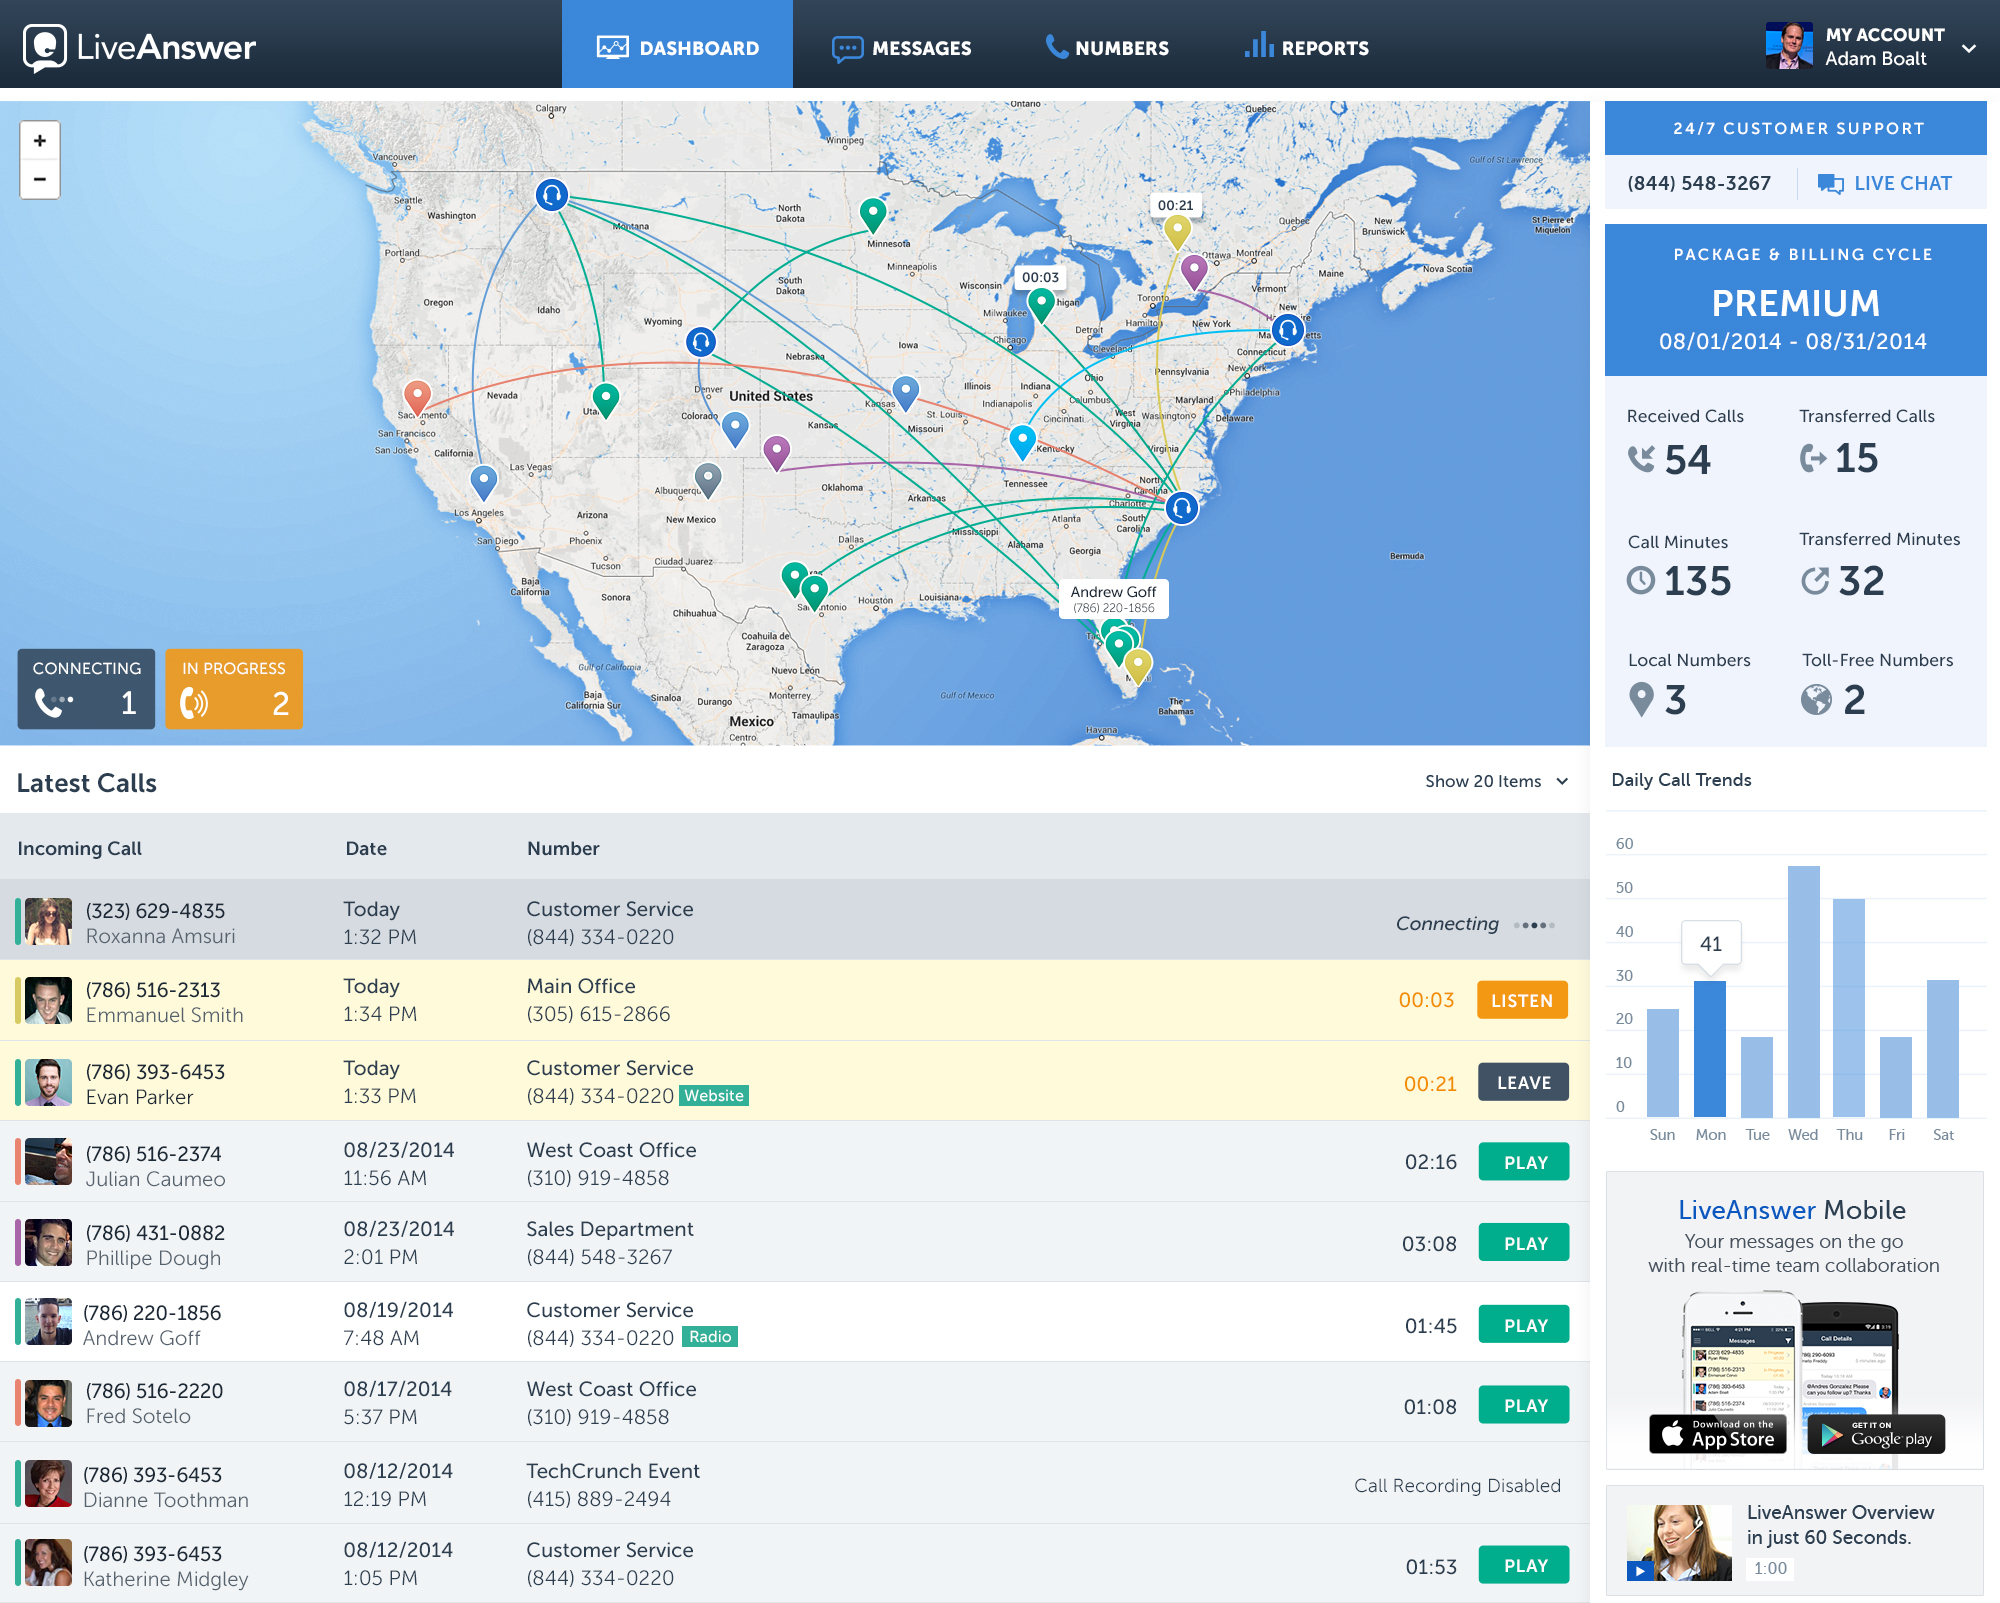This screenshot has height=1603, width=2000.
Task: Select the Wednesday bar in call trends
Action: click(x=1803, y=990)
